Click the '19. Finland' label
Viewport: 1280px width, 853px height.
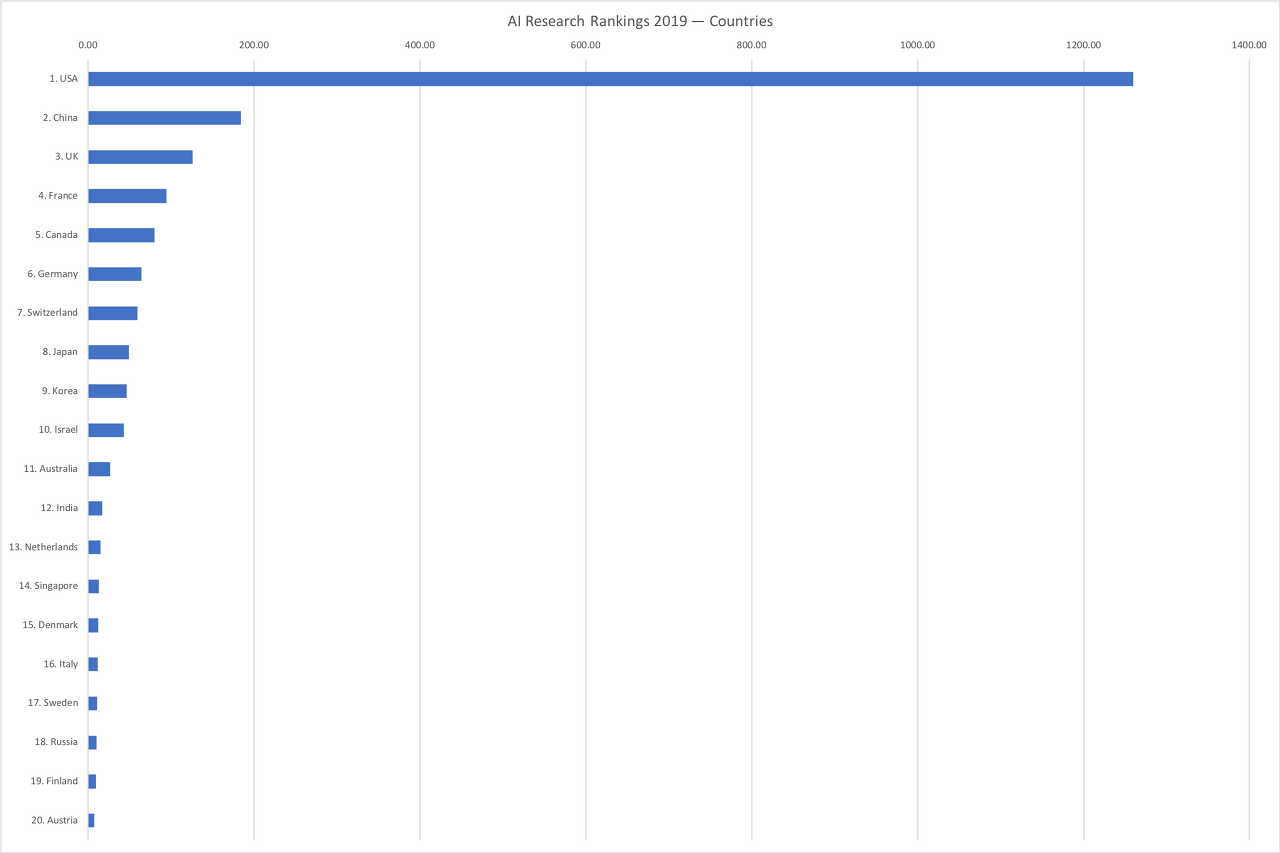click(x=54, y=781)
